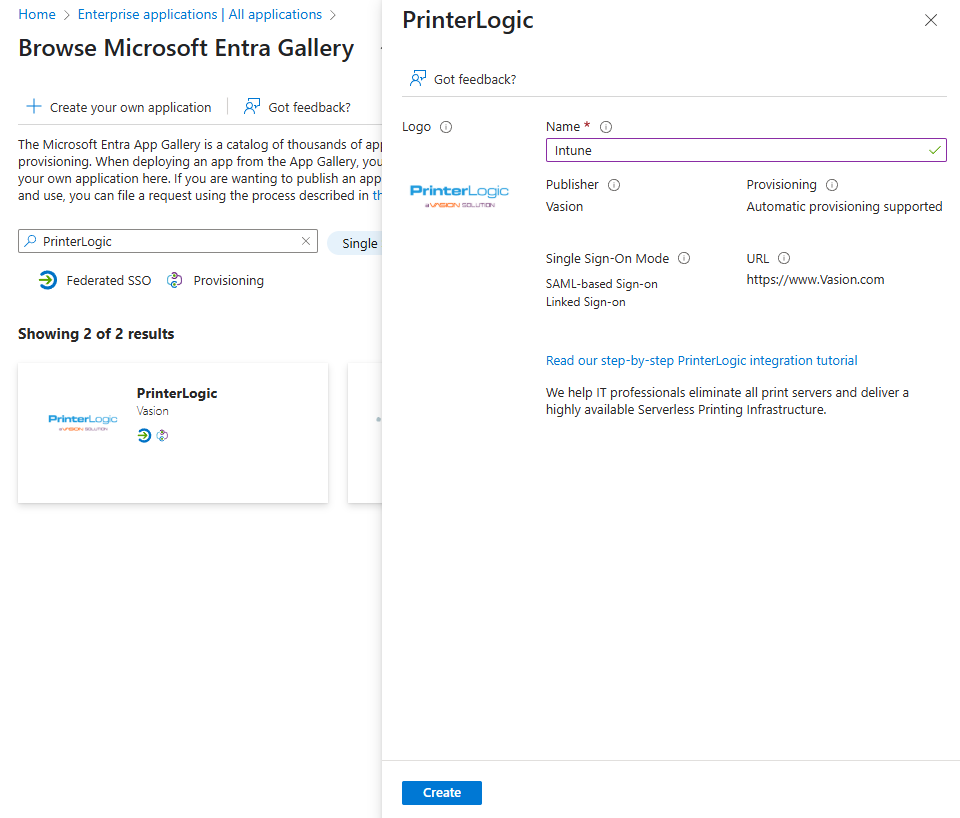The image size is (960, 818).
Task: Clear the PrinterLogic search box
Action: pos(306,241)
